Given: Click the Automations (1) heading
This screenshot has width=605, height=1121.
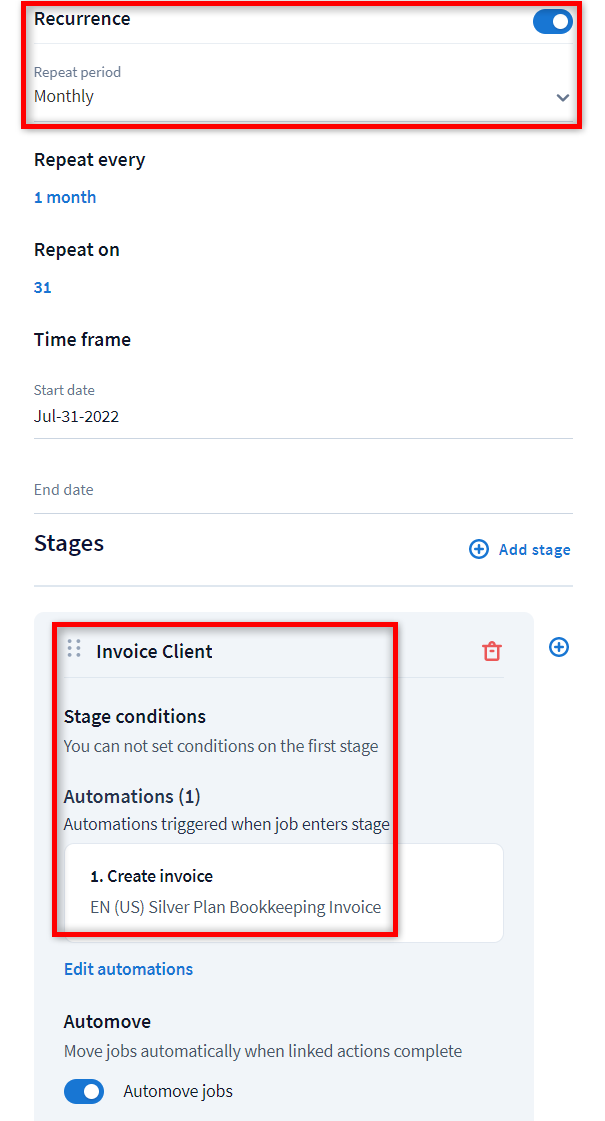Looking at the screenshot, I should tap(132, 796).
